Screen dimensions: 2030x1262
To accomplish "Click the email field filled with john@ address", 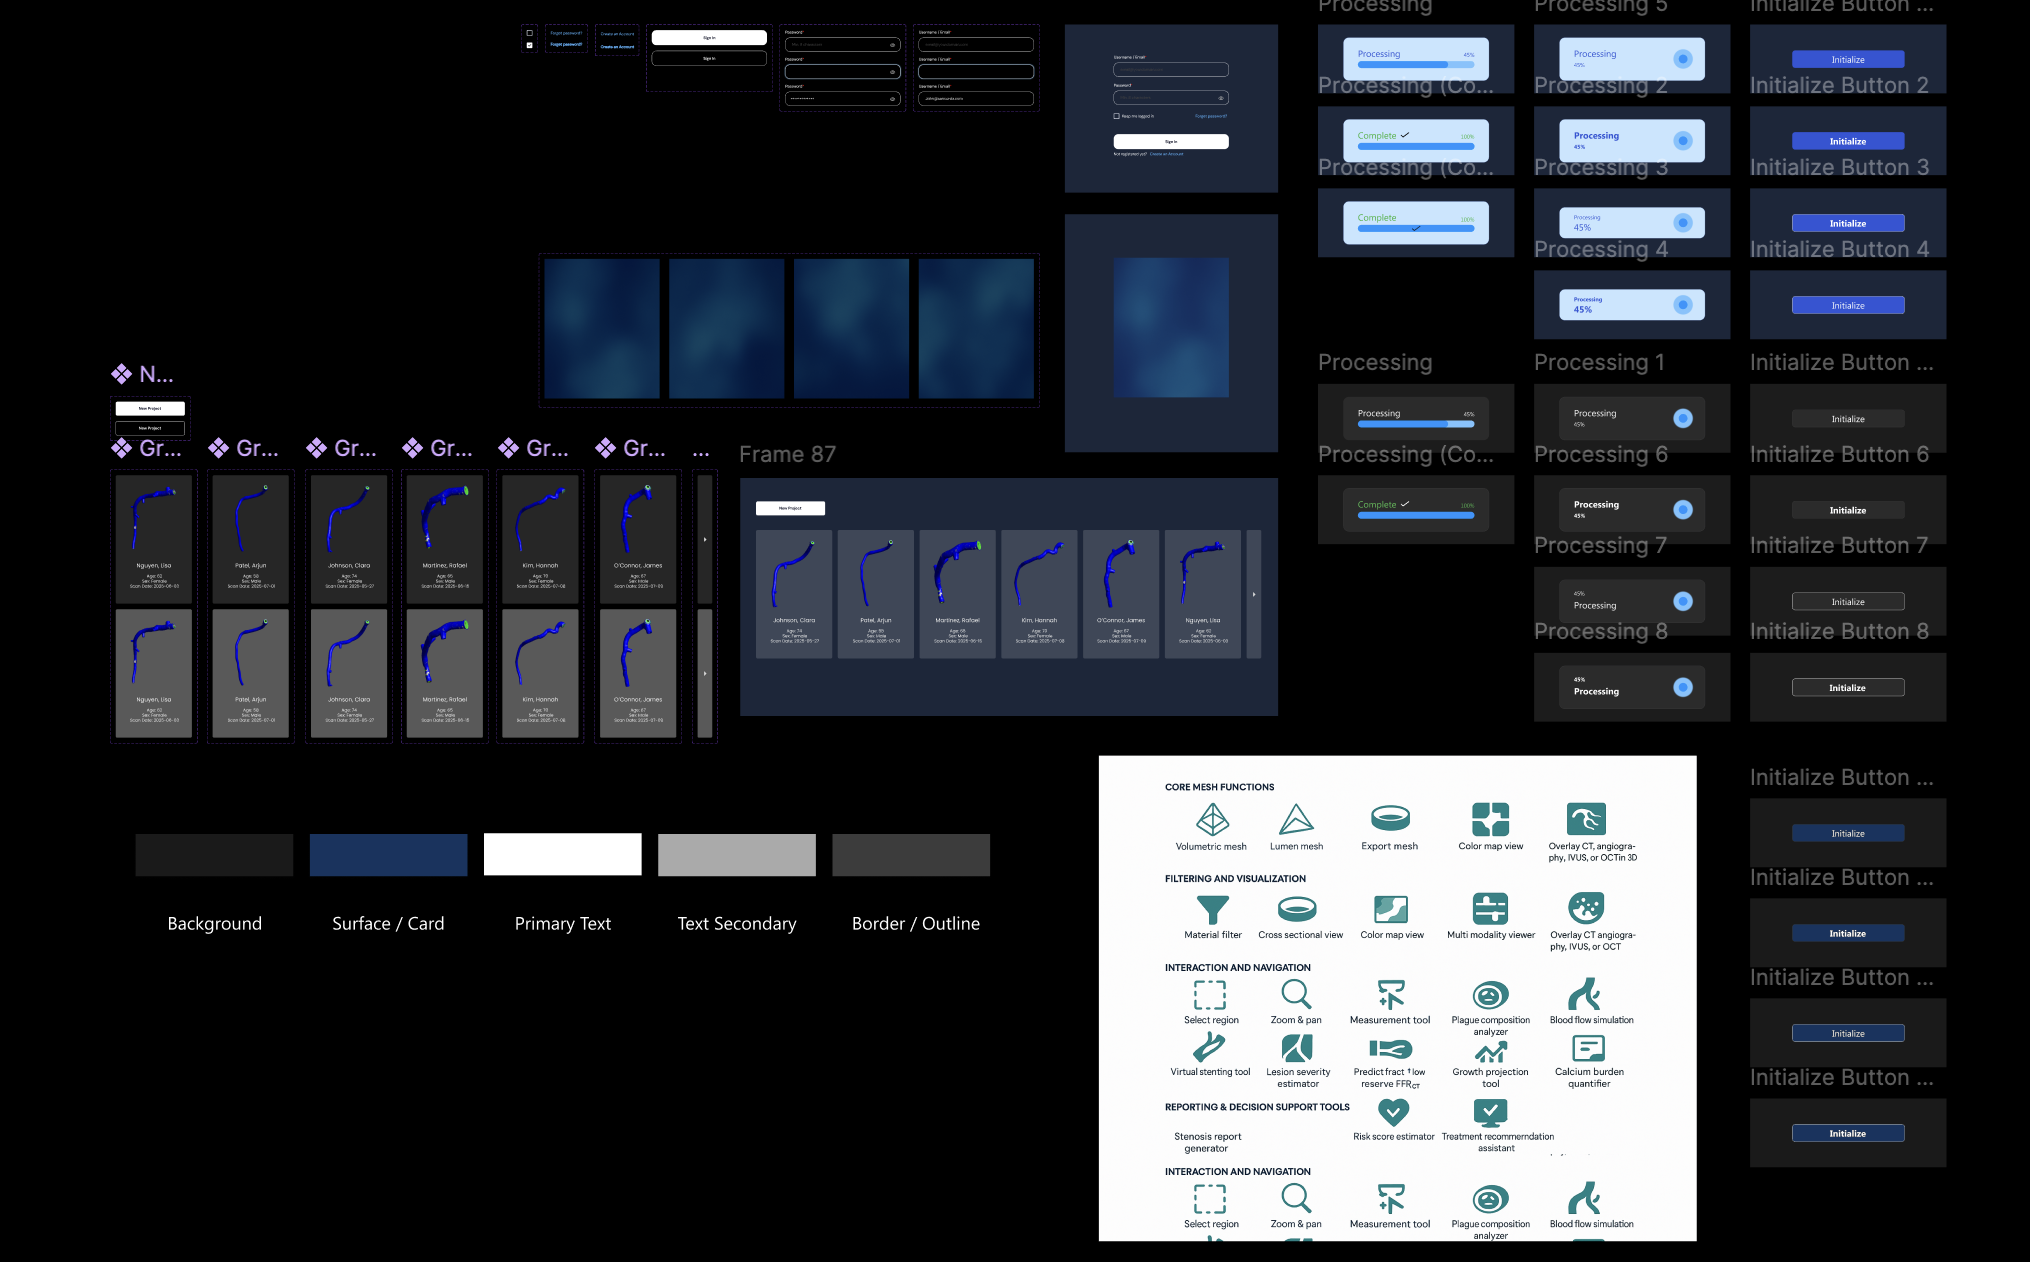I will [x=976, y=99].
